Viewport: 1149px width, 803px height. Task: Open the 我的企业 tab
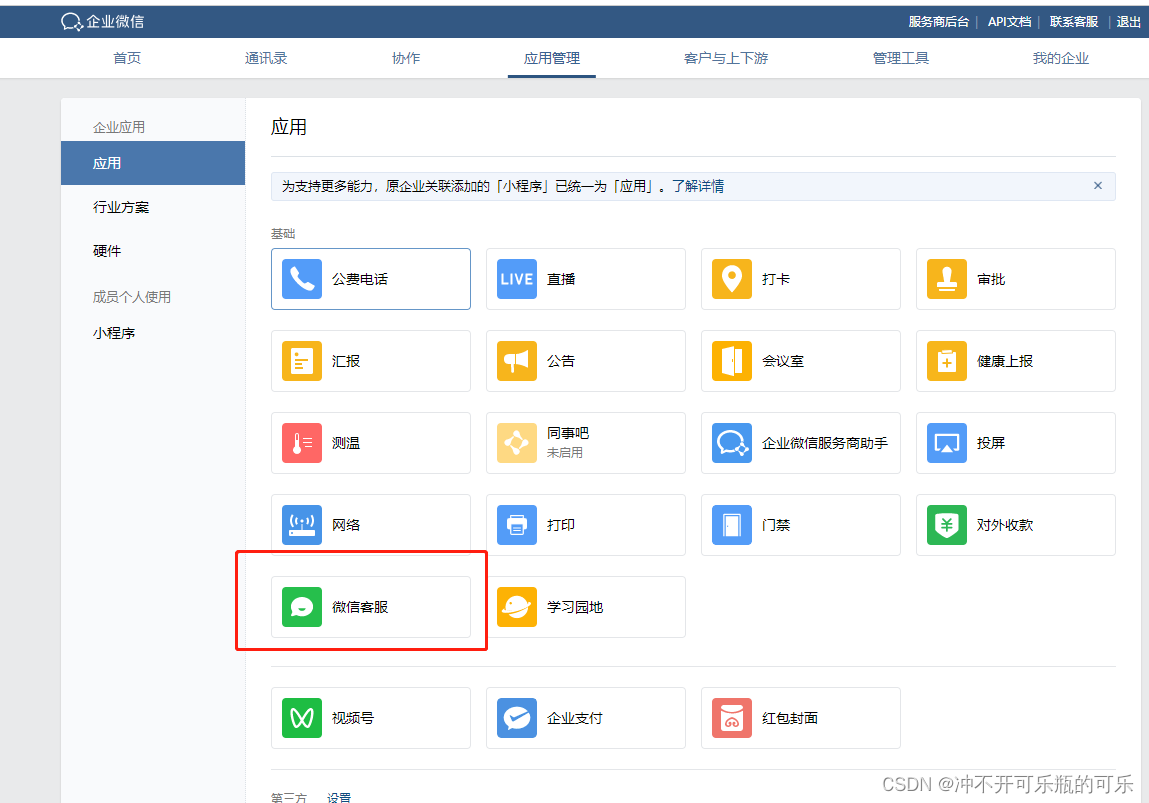[1060, 58]
